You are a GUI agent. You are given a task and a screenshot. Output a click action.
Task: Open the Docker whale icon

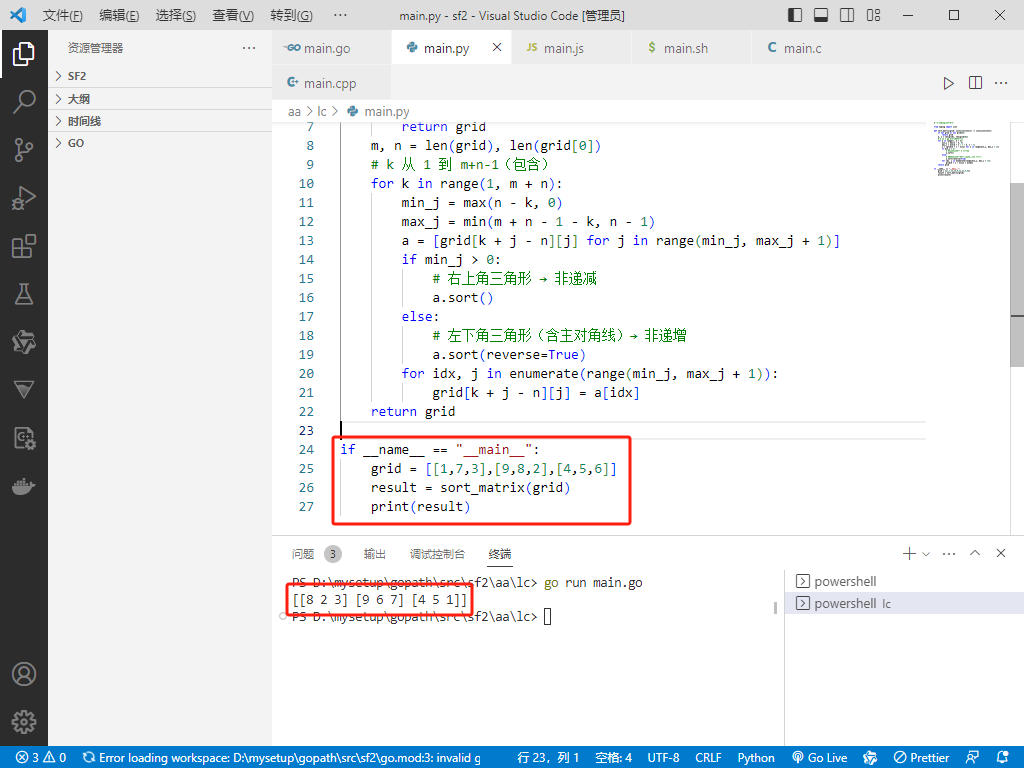point(24,487)
